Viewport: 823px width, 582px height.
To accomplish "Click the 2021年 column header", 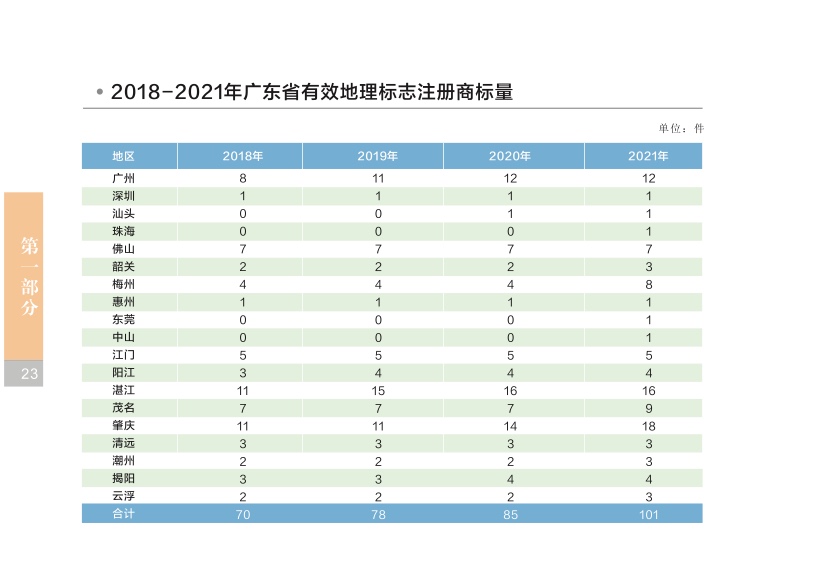I will pos(648,156).
